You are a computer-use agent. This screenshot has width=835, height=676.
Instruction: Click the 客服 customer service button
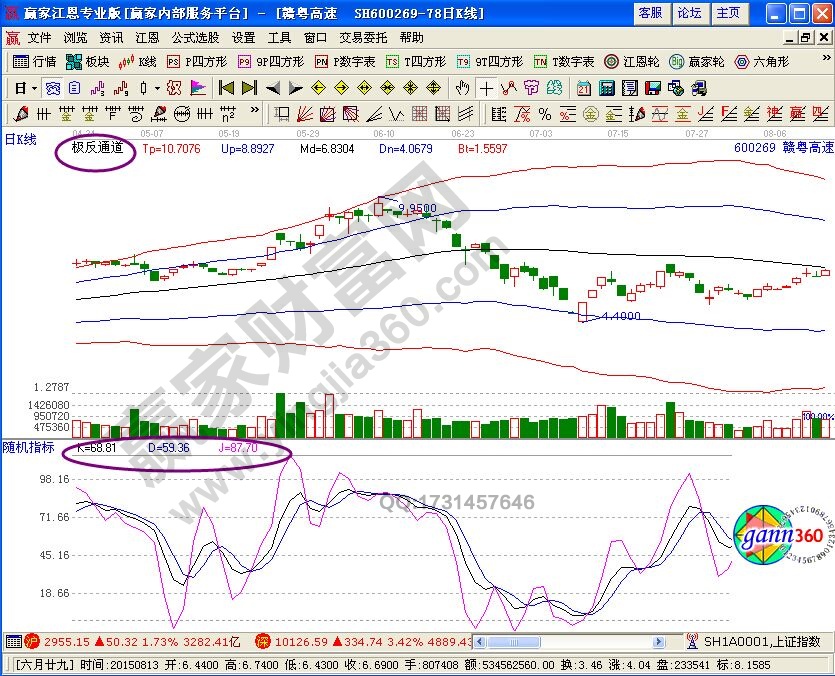pyautogui.click(x=649, y=13)
